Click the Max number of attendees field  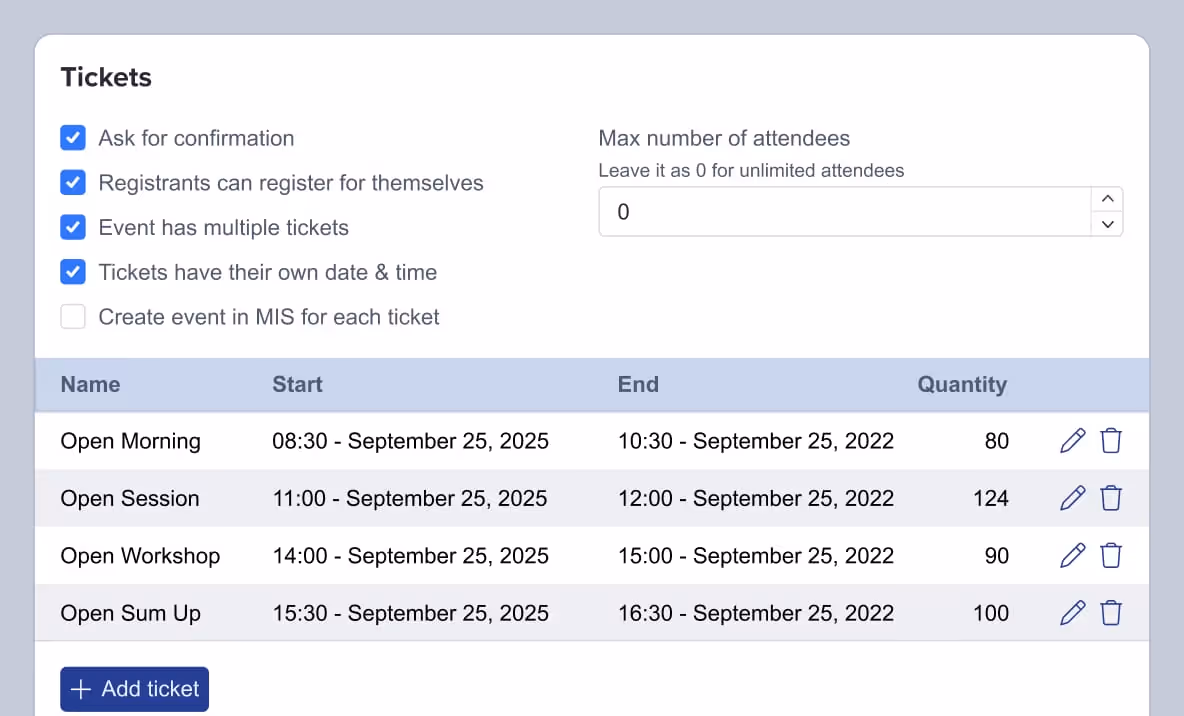(x=840, y=212)
